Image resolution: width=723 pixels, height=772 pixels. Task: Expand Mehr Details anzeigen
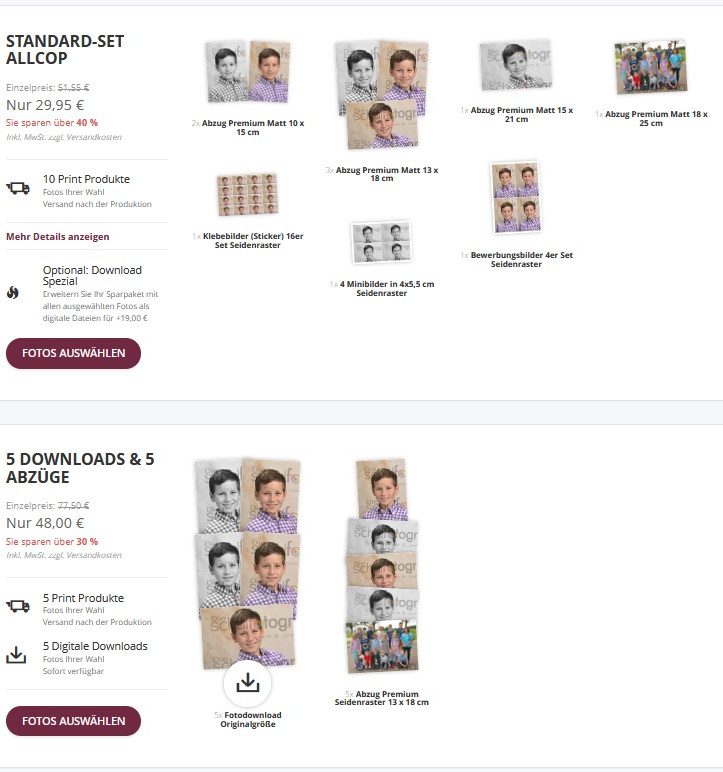tap(58, 236)
